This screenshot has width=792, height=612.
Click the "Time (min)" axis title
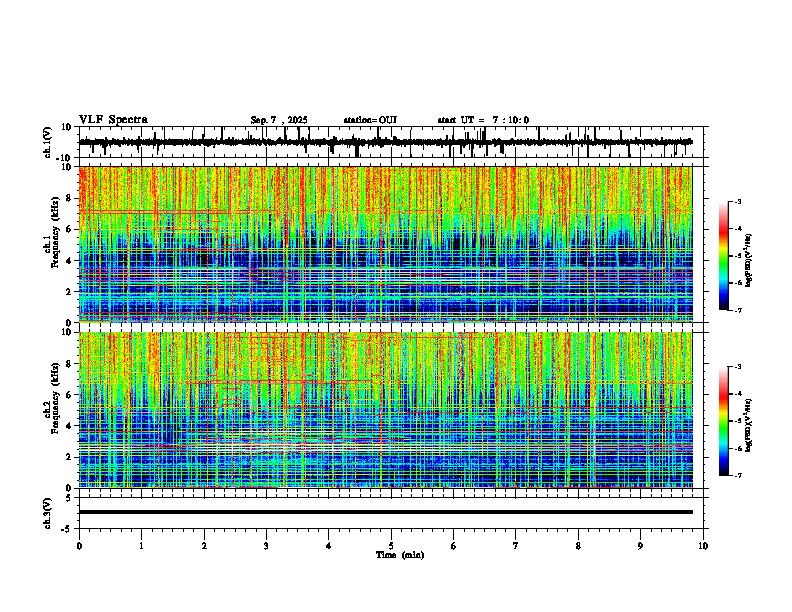pos(400,555)
